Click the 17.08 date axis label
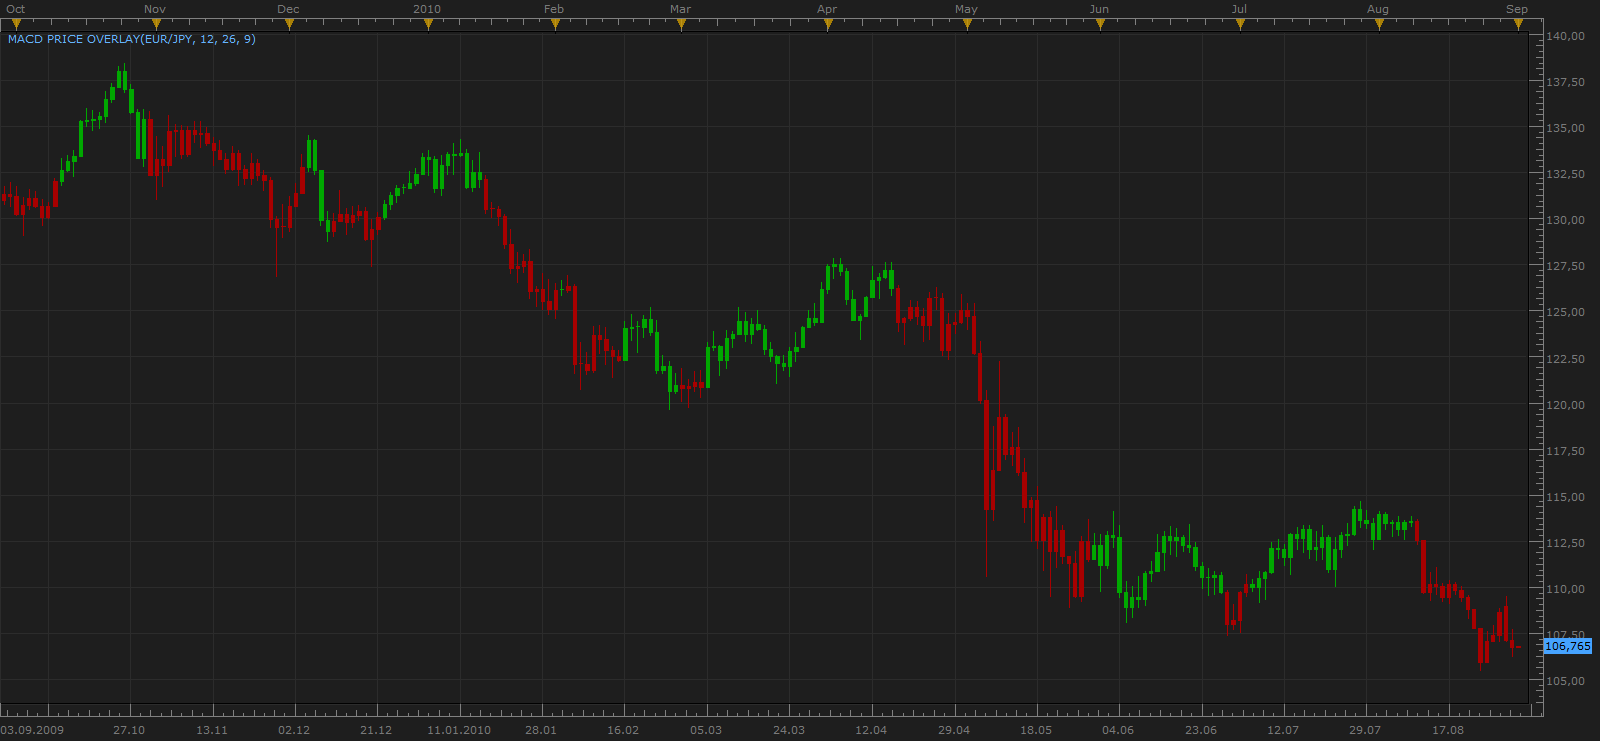Screen dimensions: 1600x741 click(1448, 730)
